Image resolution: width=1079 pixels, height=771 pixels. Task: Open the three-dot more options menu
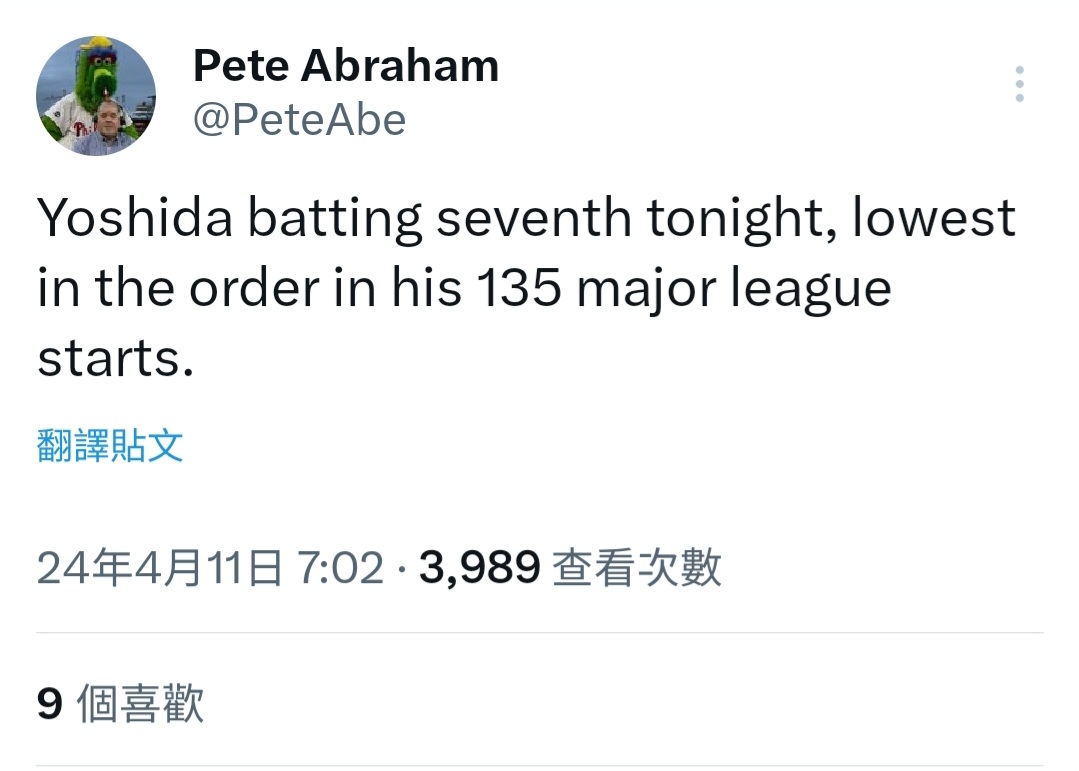point(1019,84)
